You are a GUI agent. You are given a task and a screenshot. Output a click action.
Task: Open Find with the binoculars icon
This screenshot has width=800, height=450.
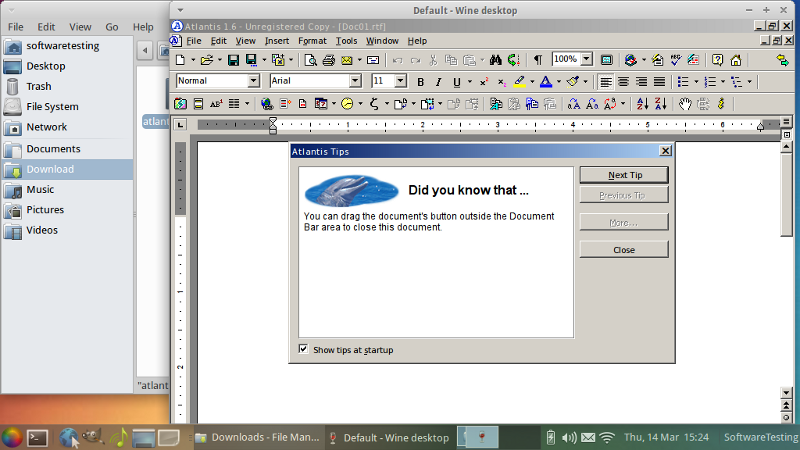click(x=495, y=60)
